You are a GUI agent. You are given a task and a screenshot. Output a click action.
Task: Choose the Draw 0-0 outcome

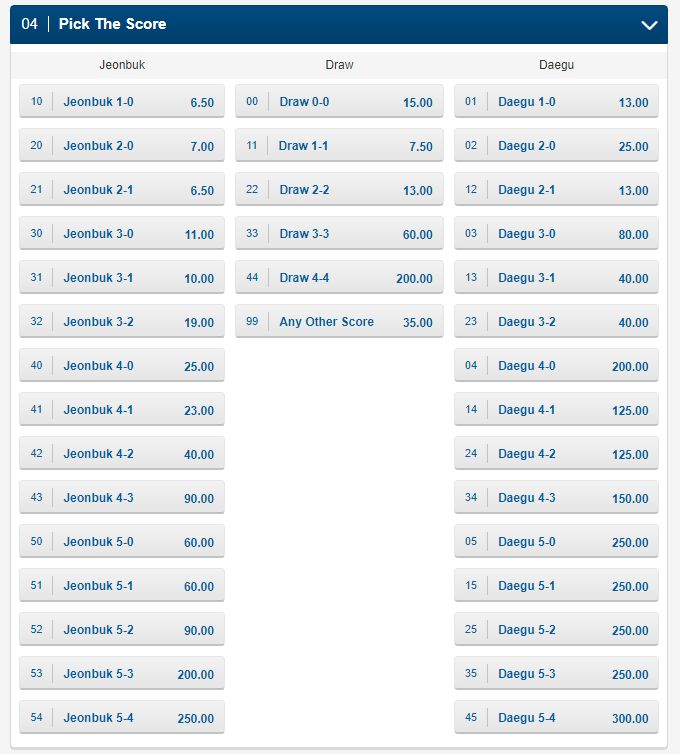pyautogui.click(x=339, y=102)
